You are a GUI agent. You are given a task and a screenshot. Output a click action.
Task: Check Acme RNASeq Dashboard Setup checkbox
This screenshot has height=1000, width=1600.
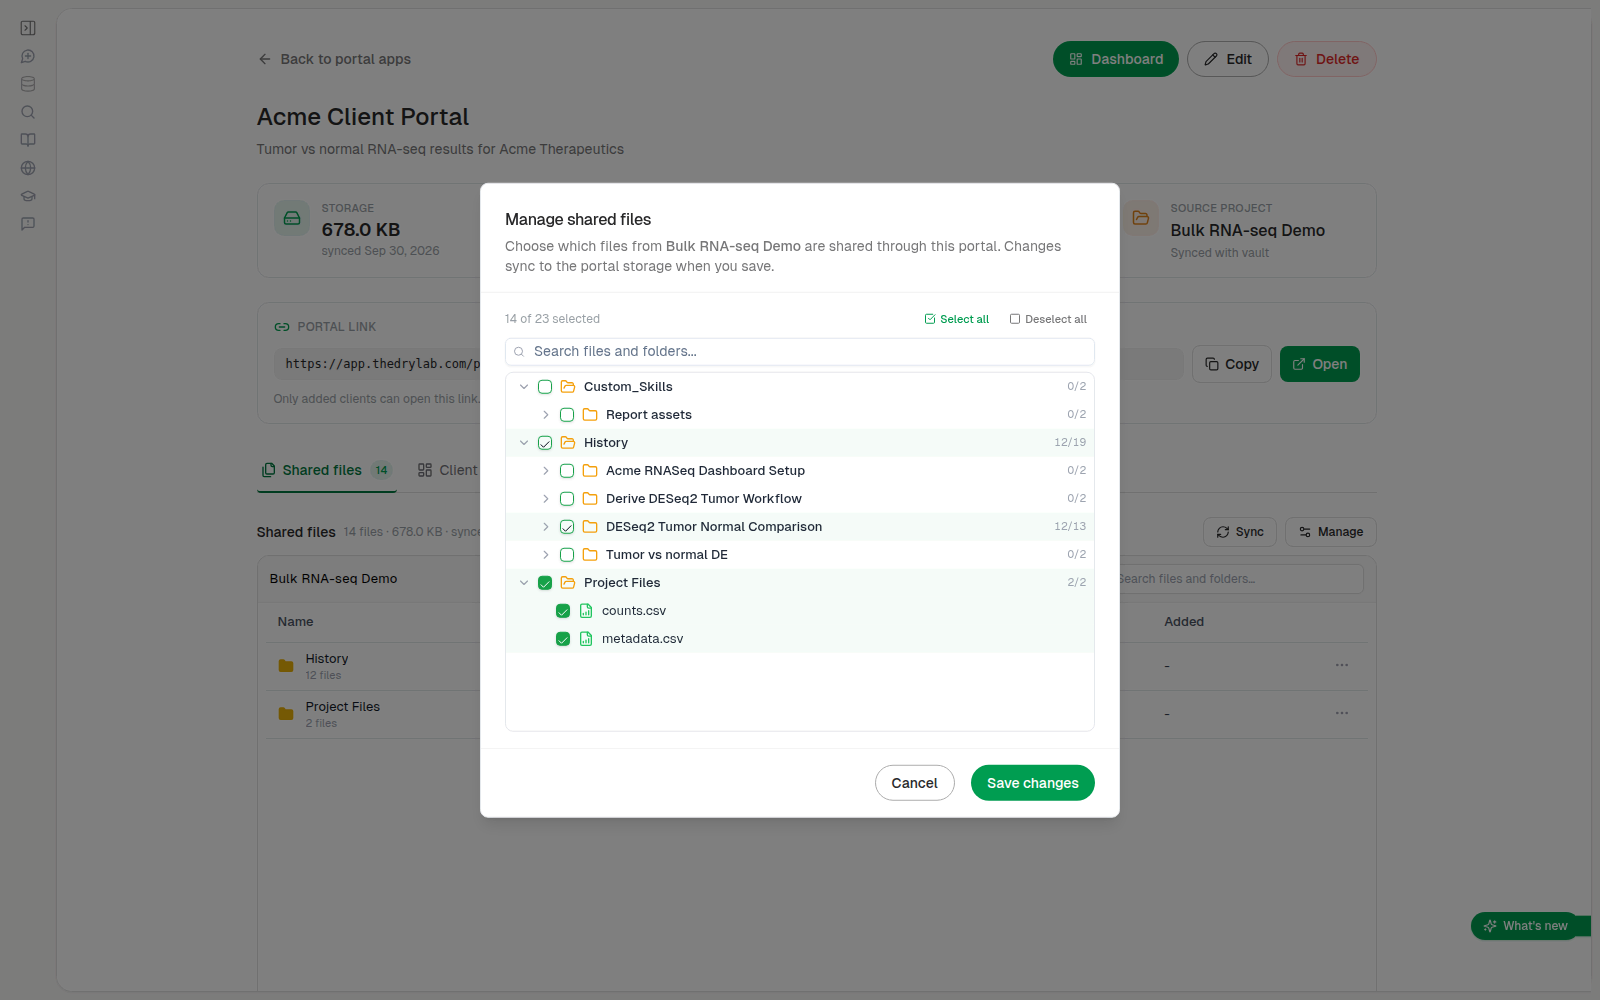point(567,471)
